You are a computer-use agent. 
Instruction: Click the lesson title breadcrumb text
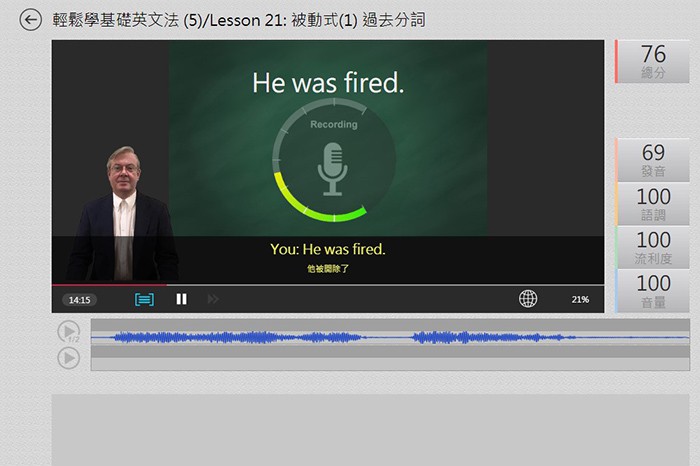(x=238, y=20)
